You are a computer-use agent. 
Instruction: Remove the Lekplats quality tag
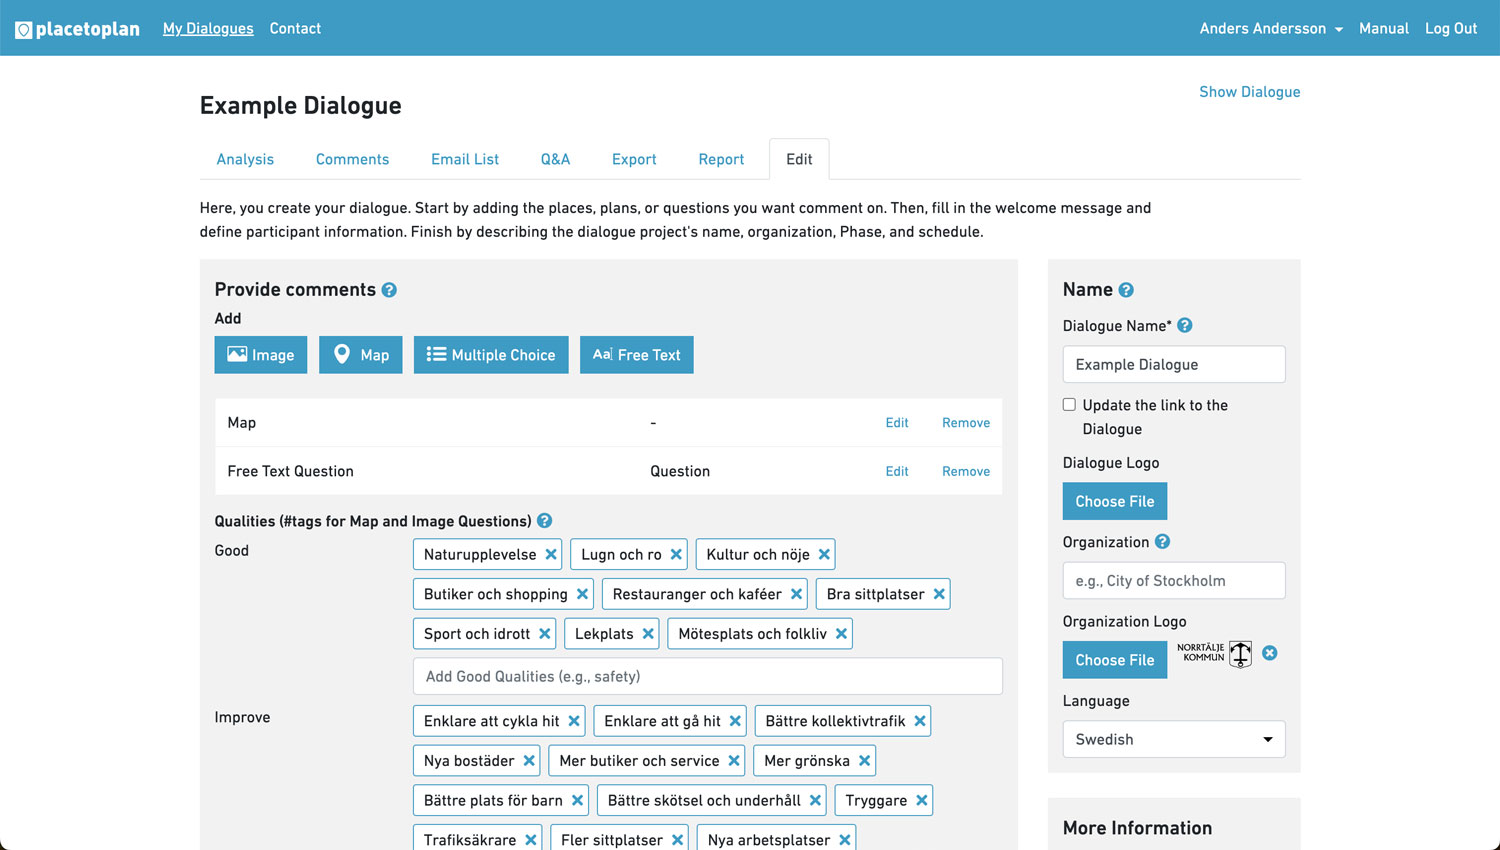point(648,634)
